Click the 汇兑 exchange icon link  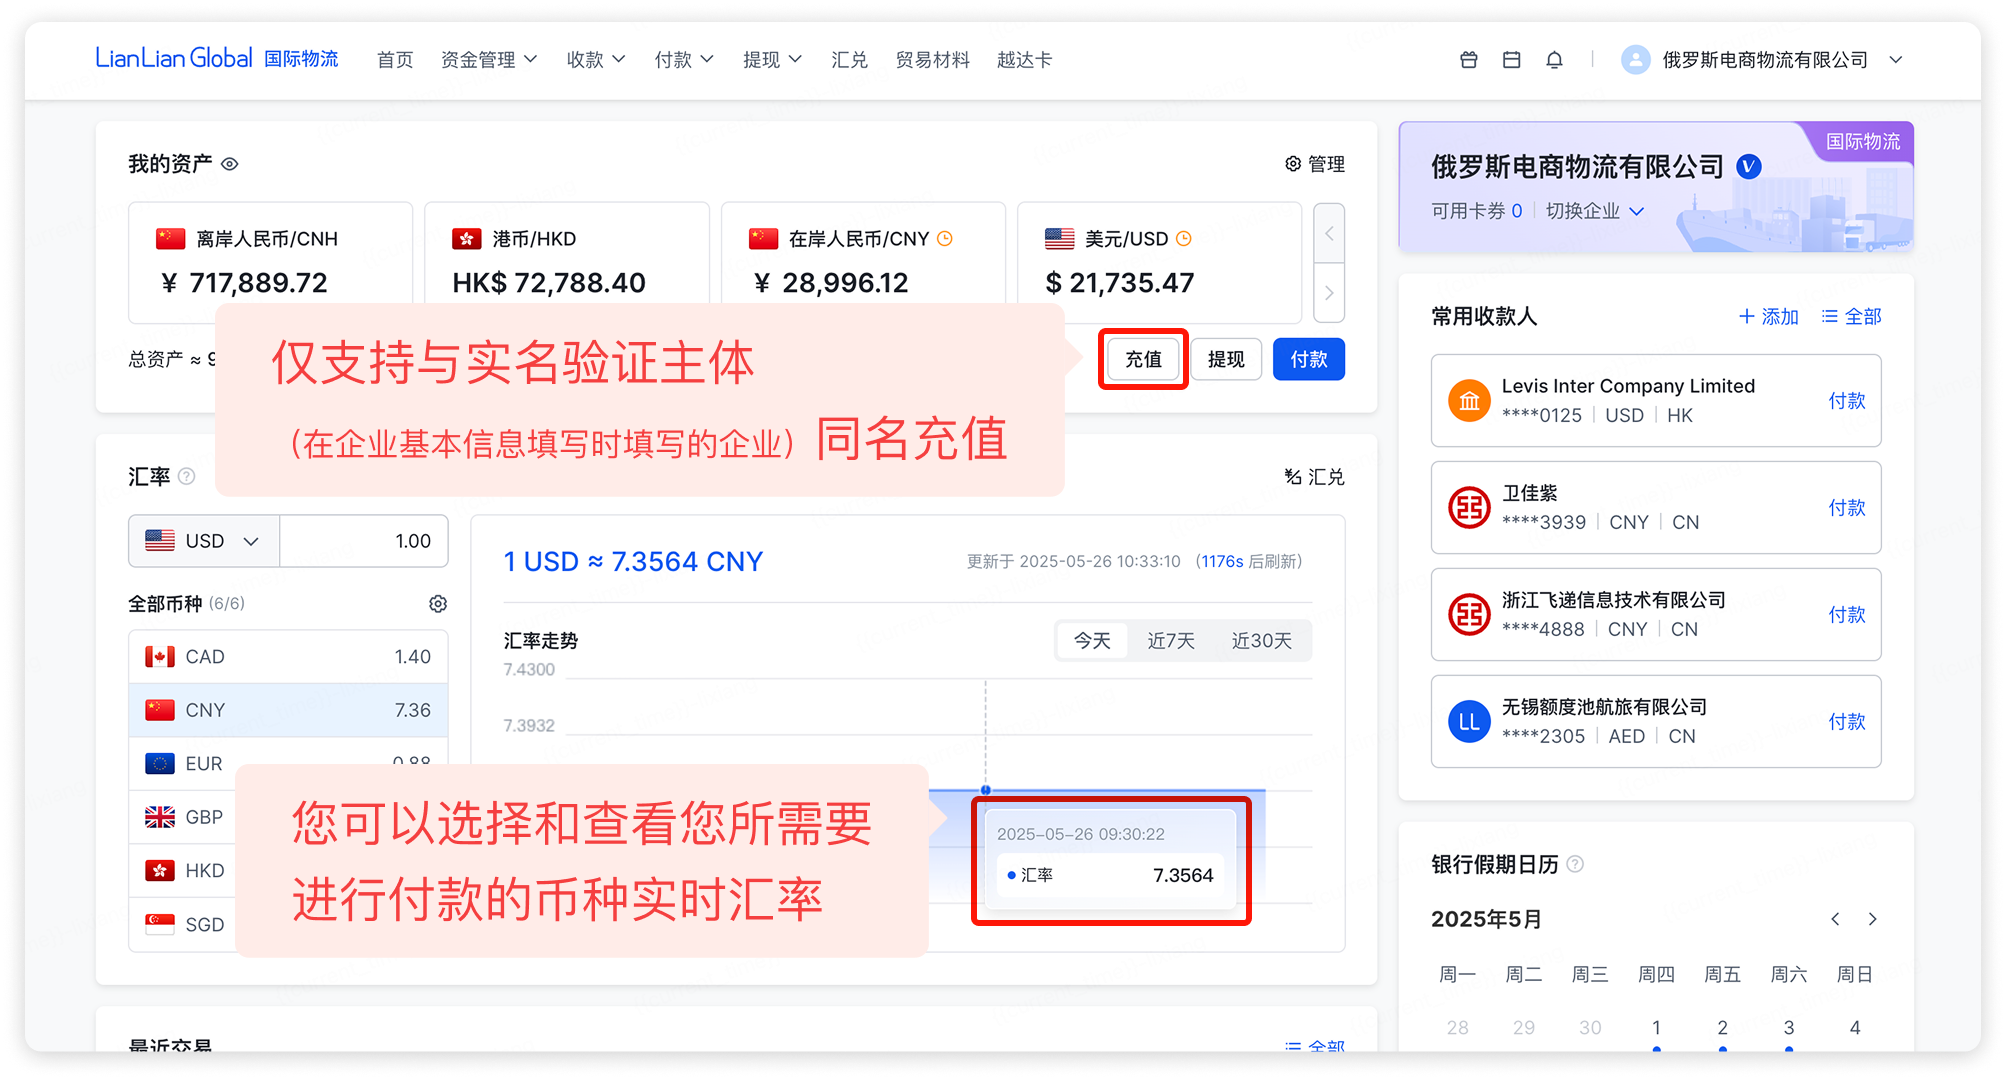point(1314,477)
